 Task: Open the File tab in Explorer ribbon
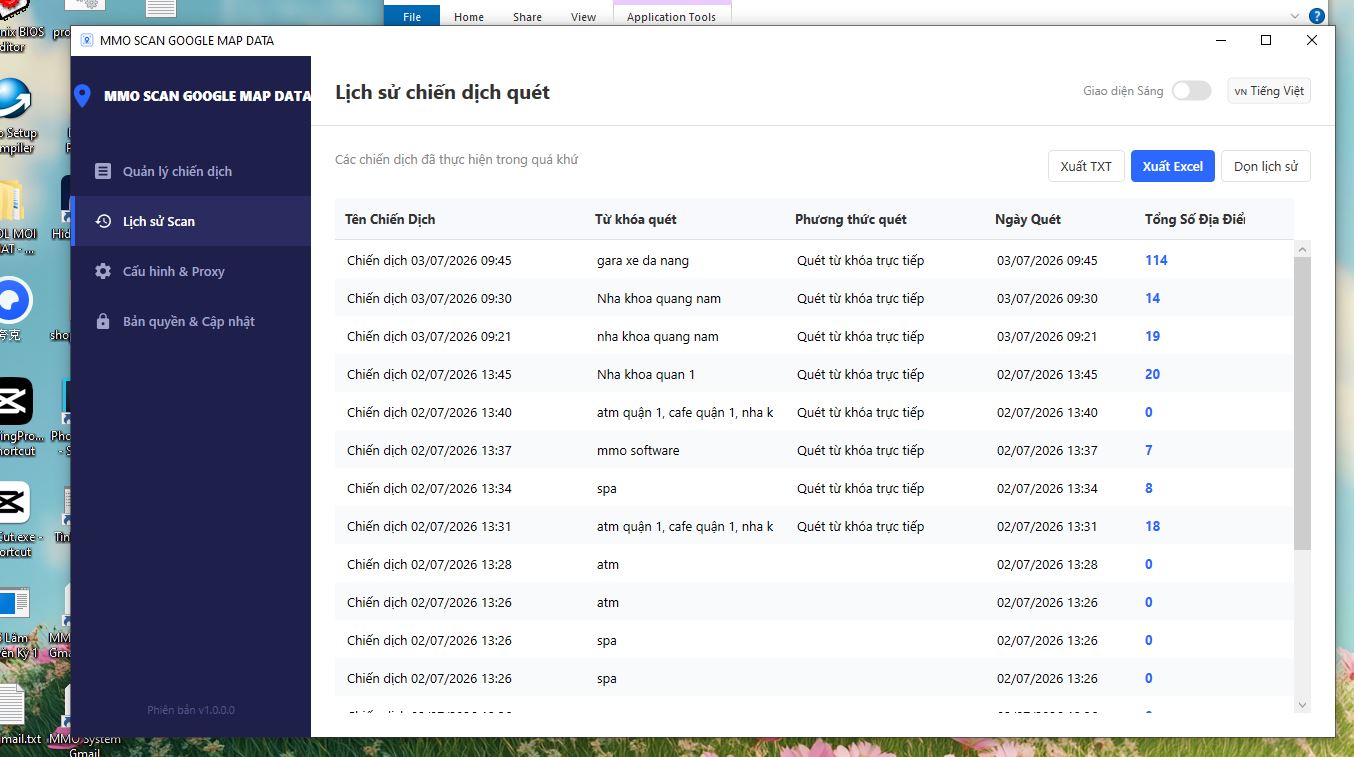point(412,17)
